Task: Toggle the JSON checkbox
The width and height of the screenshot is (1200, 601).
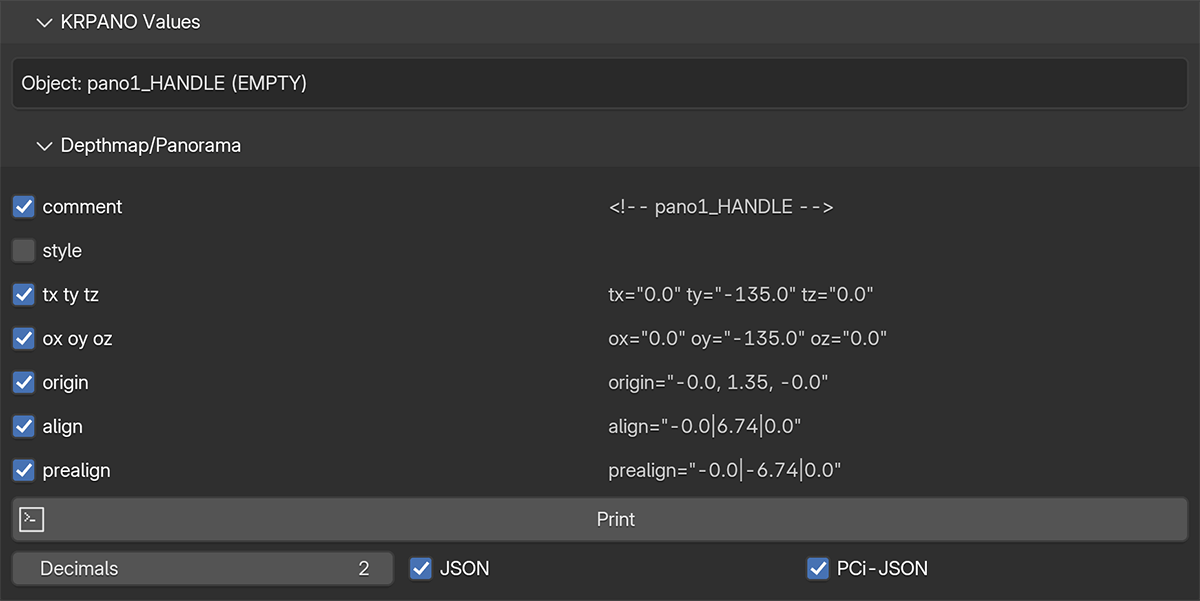Action: [x=421, y=569]
